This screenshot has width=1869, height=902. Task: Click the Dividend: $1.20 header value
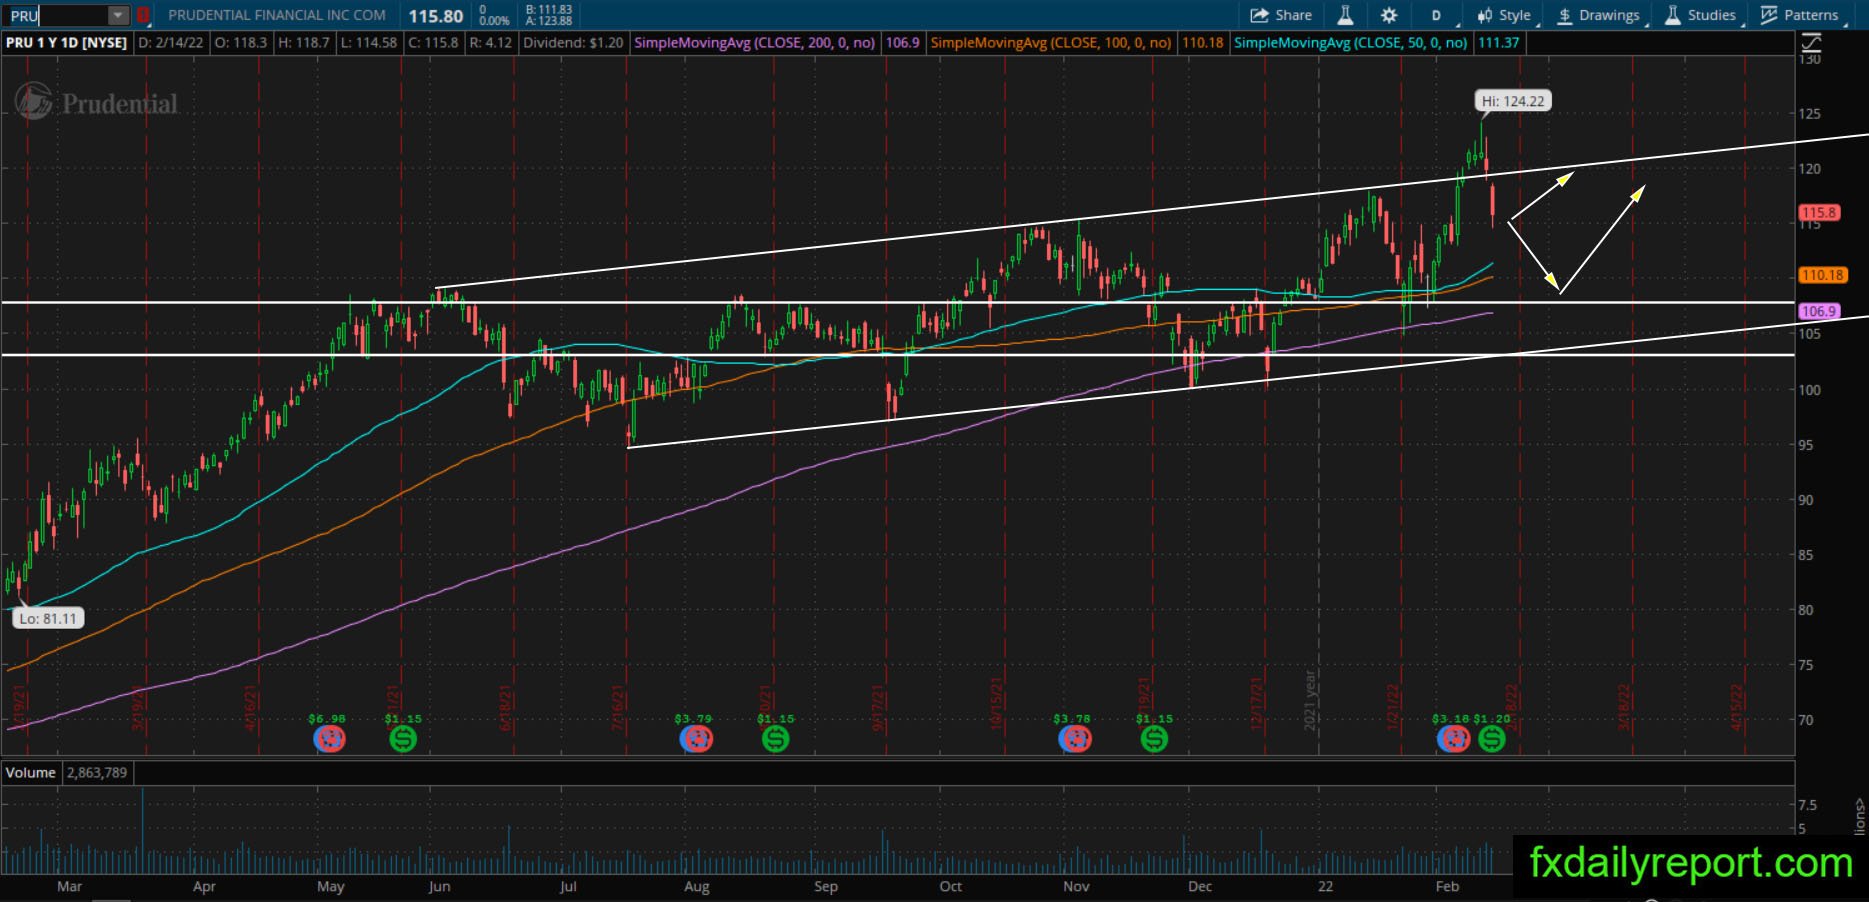coord(573,43)
